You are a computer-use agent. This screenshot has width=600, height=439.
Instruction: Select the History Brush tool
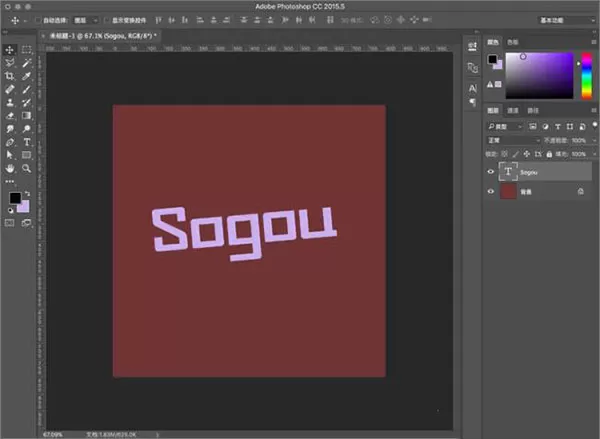(x=26, y=102)
